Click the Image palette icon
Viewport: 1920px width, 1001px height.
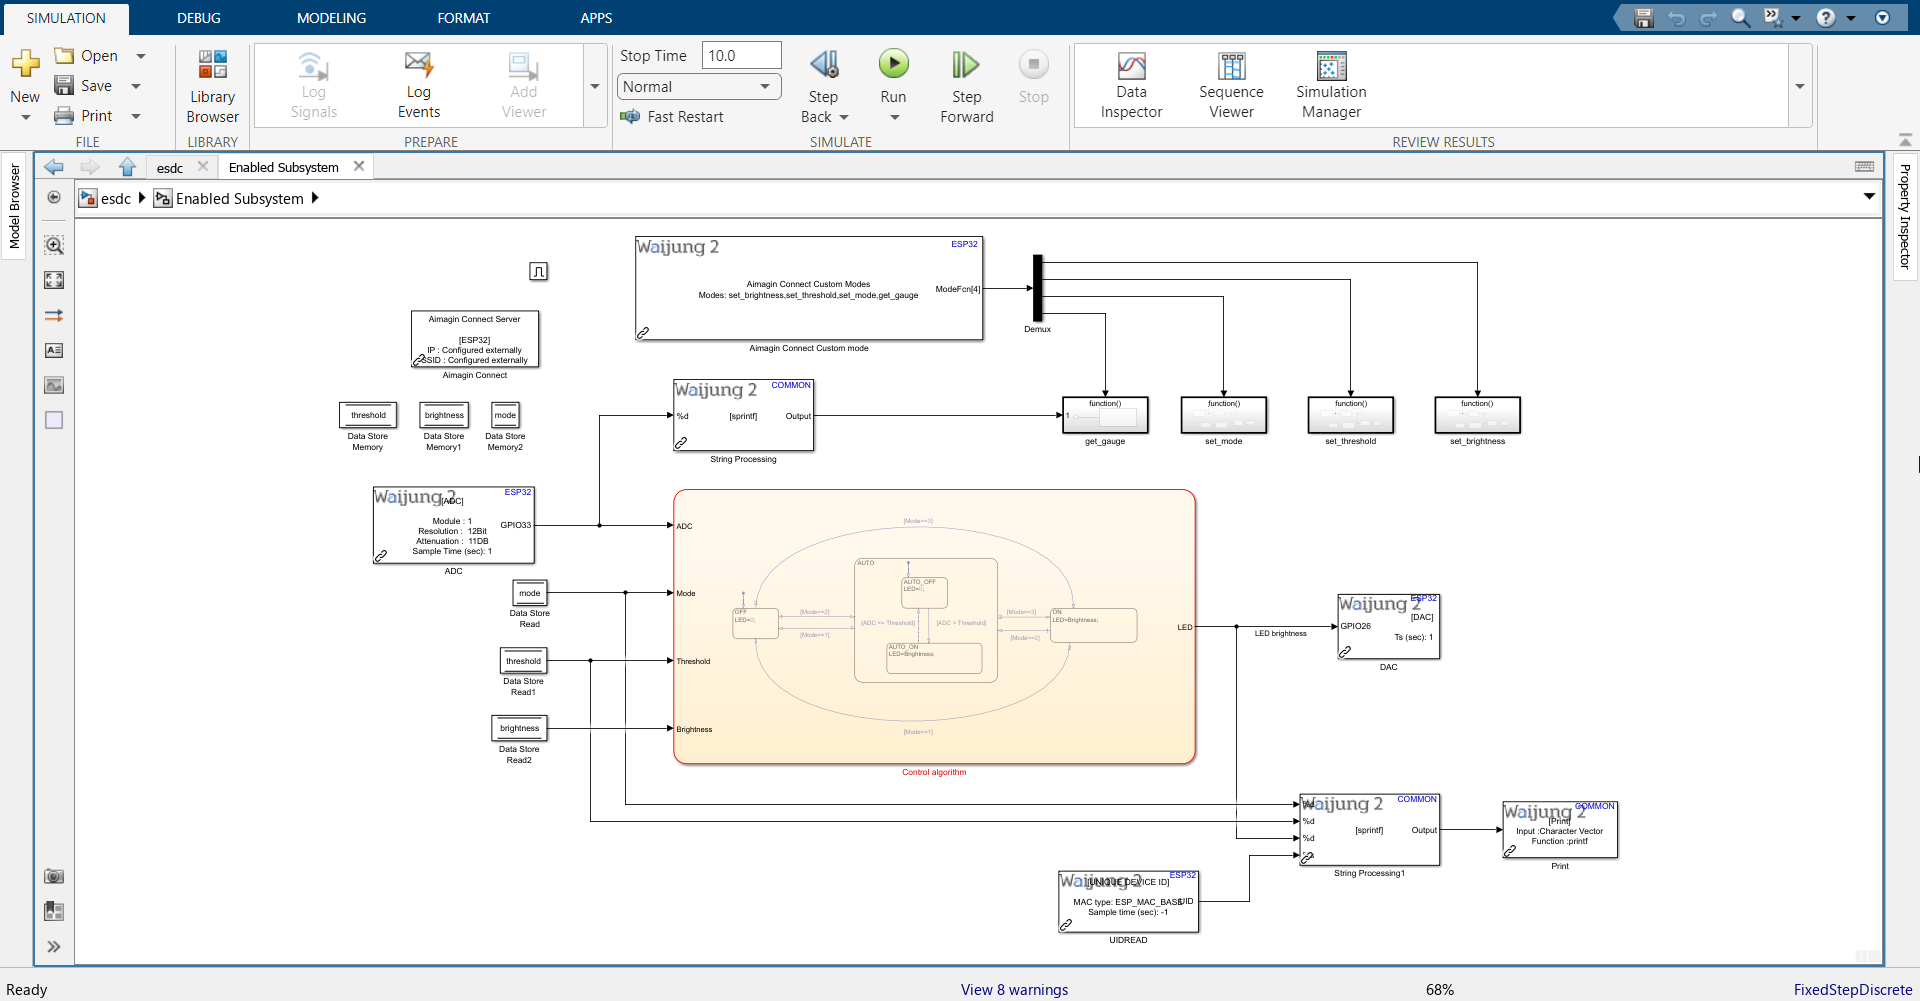(x=54, y=385)
